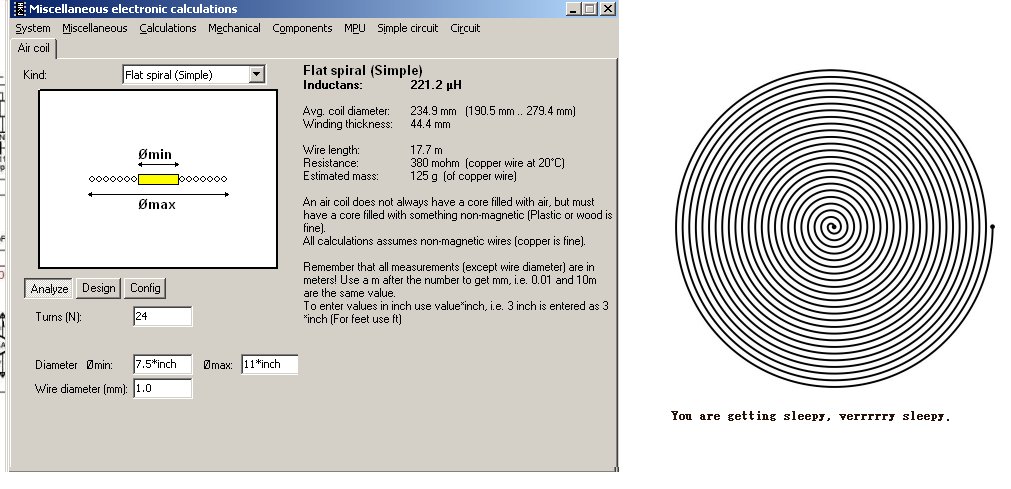Open the Mechanical menu

click(234, 28)
